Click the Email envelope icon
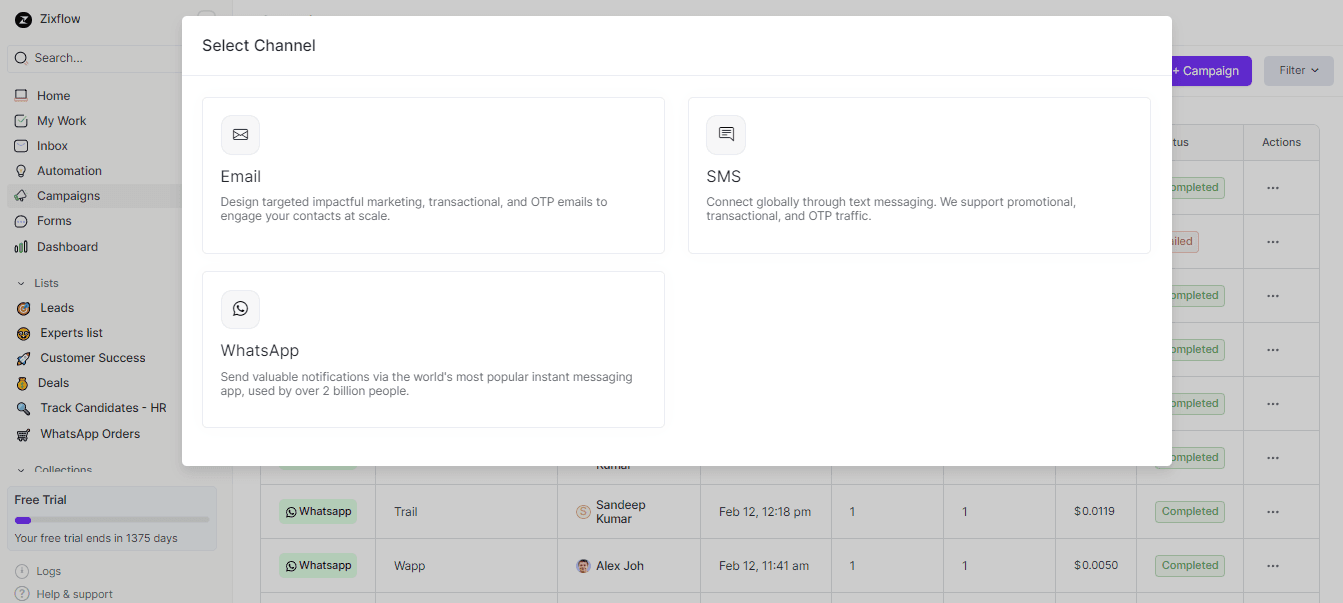Screen dimensions: 1343x603 click(x=240, y=135)
